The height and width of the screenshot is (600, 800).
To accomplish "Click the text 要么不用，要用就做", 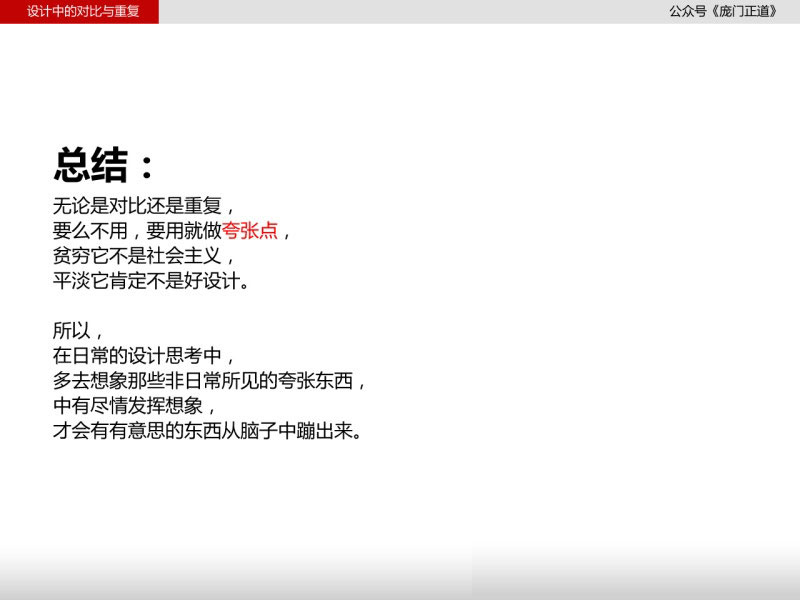I will pos(137,231).
